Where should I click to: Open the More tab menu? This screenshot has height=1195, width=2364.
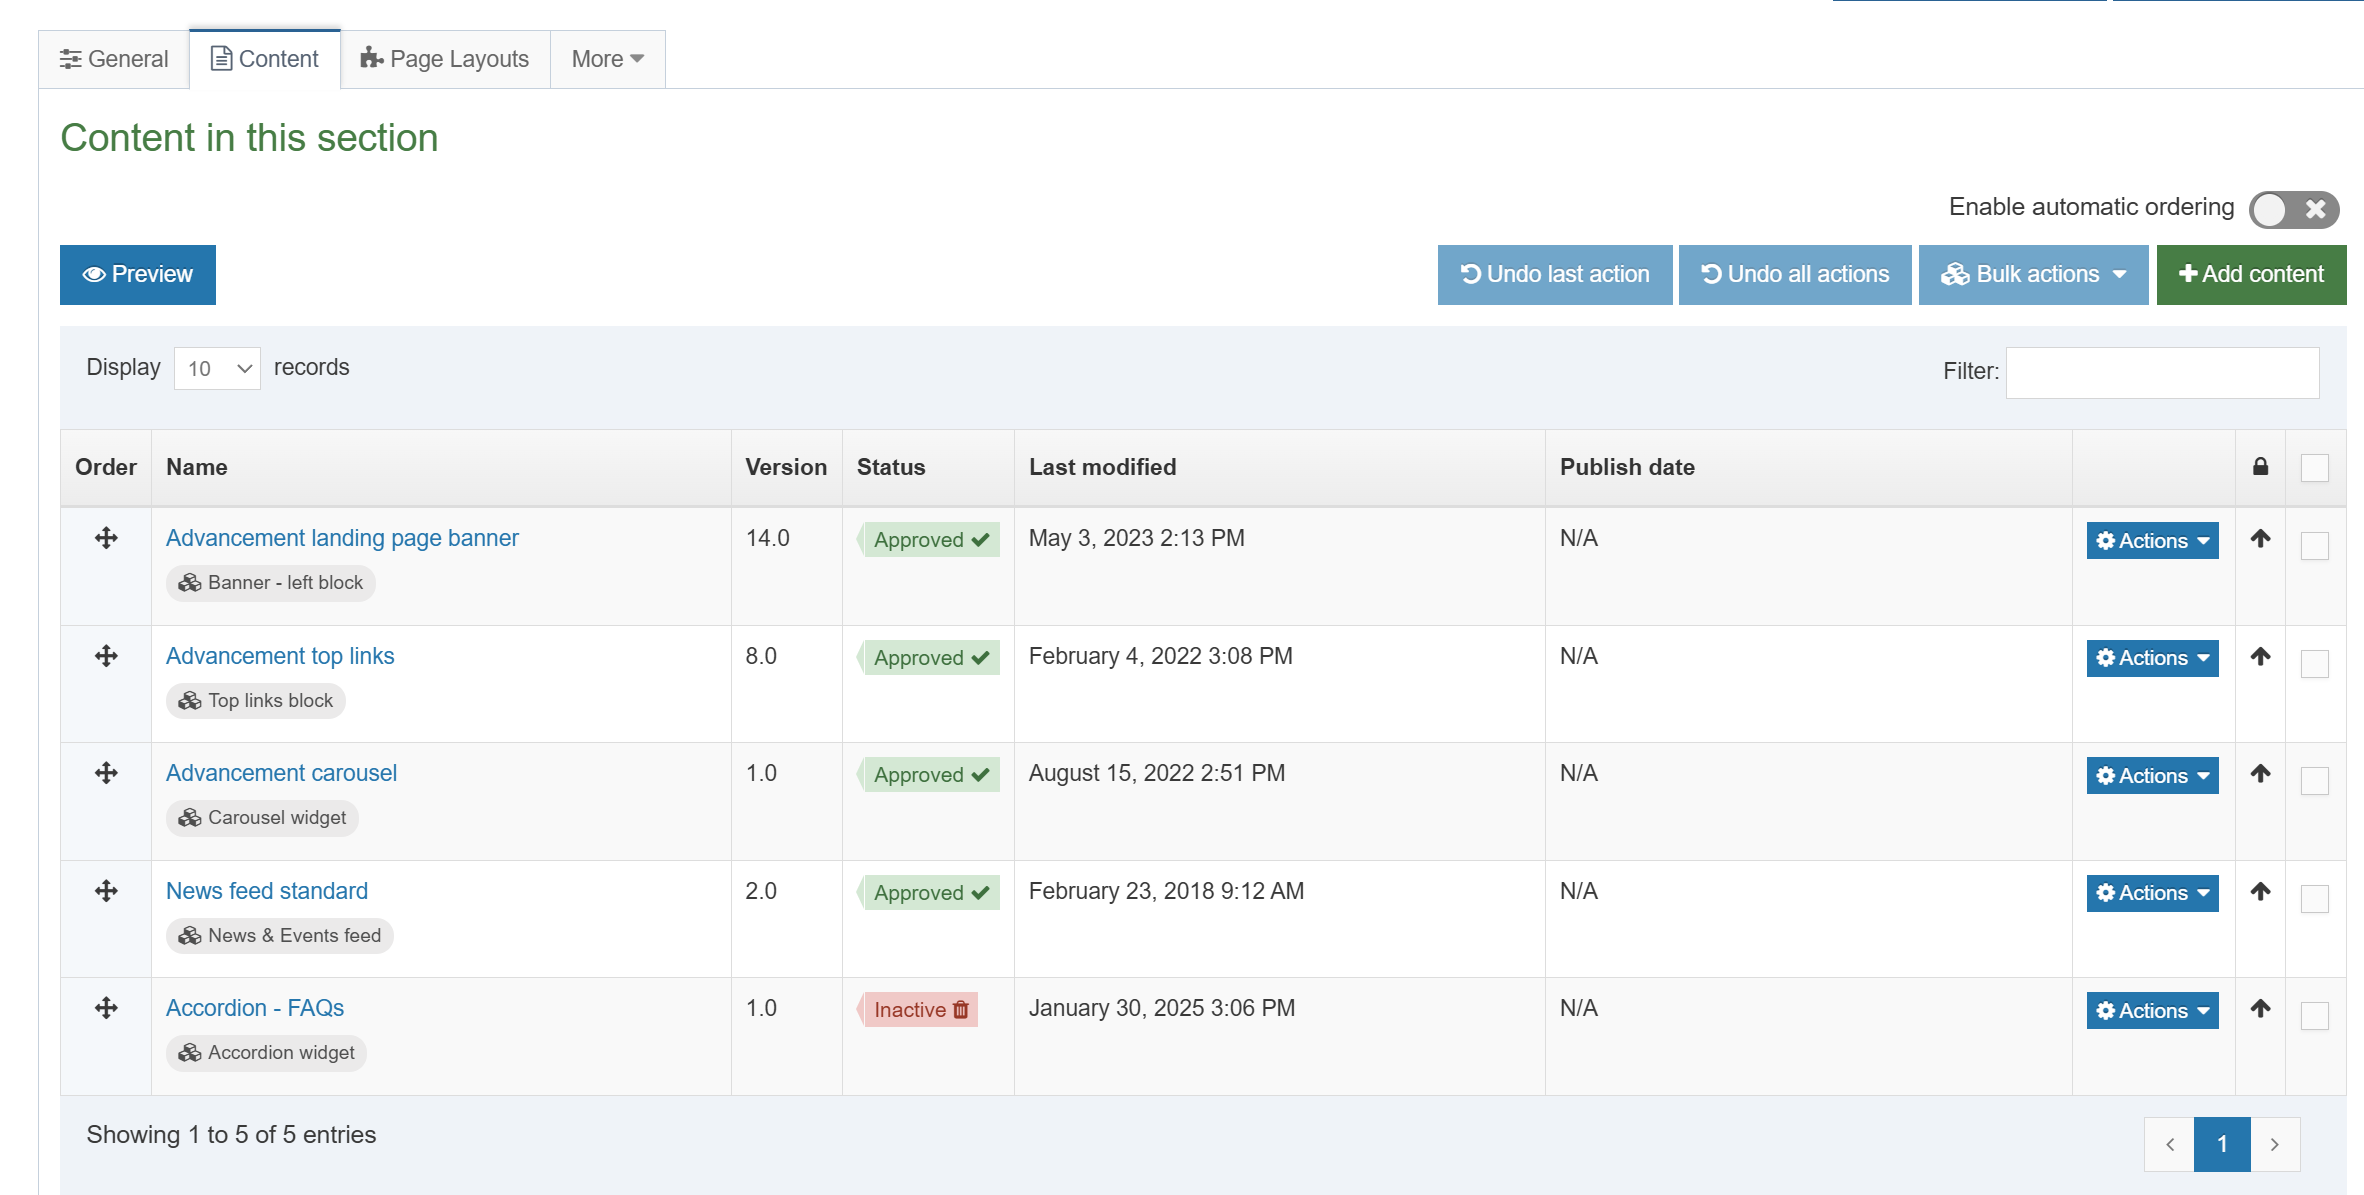point(607,59)
